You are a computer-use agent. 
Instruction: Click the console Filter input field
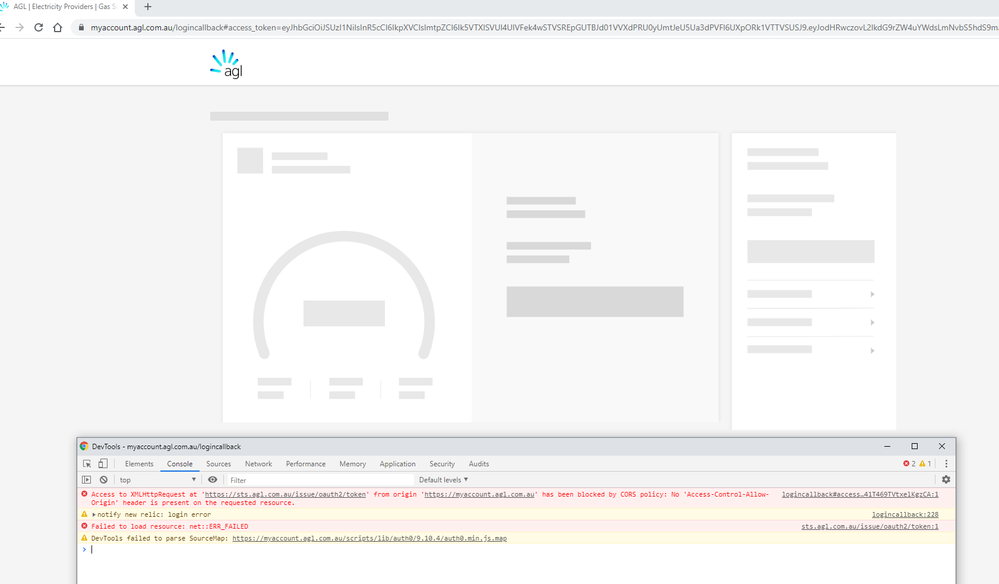(318, 480)
